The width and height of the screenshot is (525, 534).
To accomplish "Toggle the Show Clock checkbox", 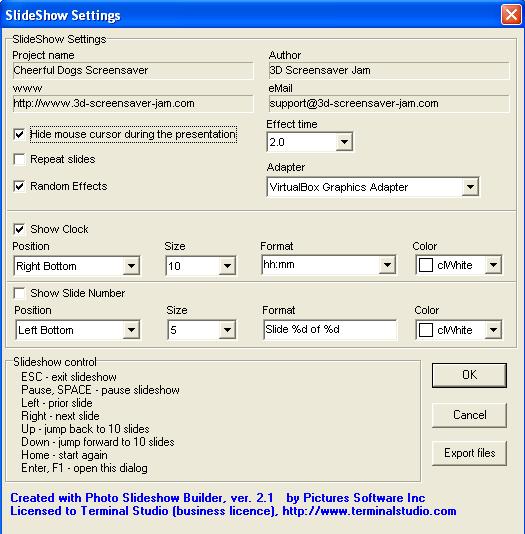I will pyautogui.click(x=19, y=229).
